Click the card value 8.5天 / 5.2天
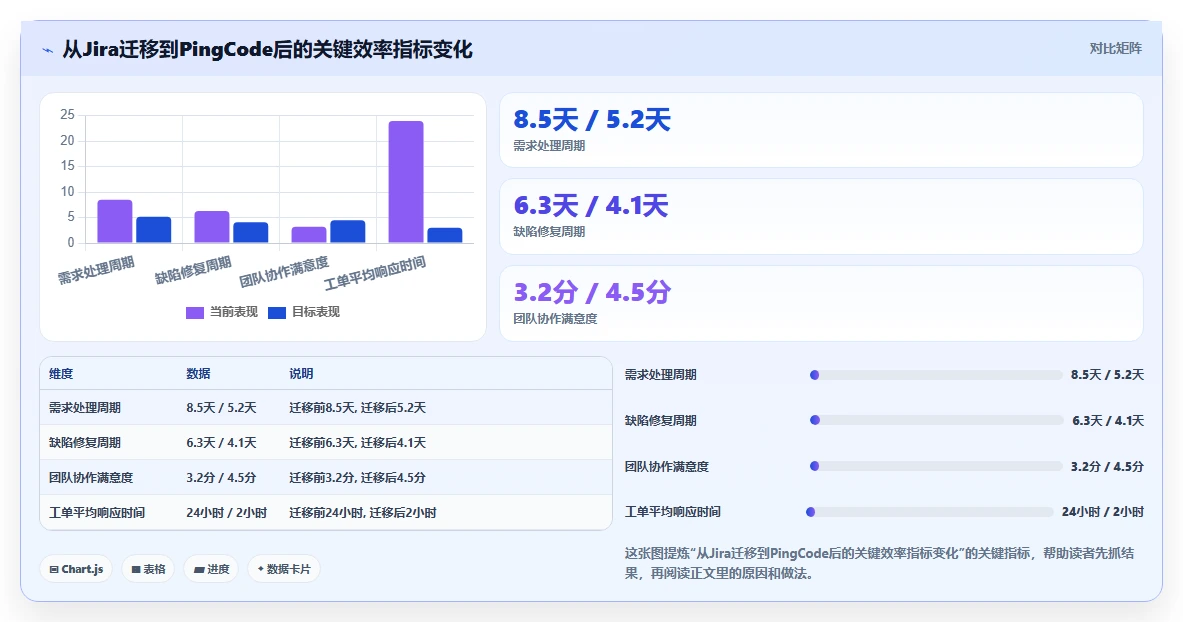This screenshot has height=622, width=1183. click(x=592, y=119)
